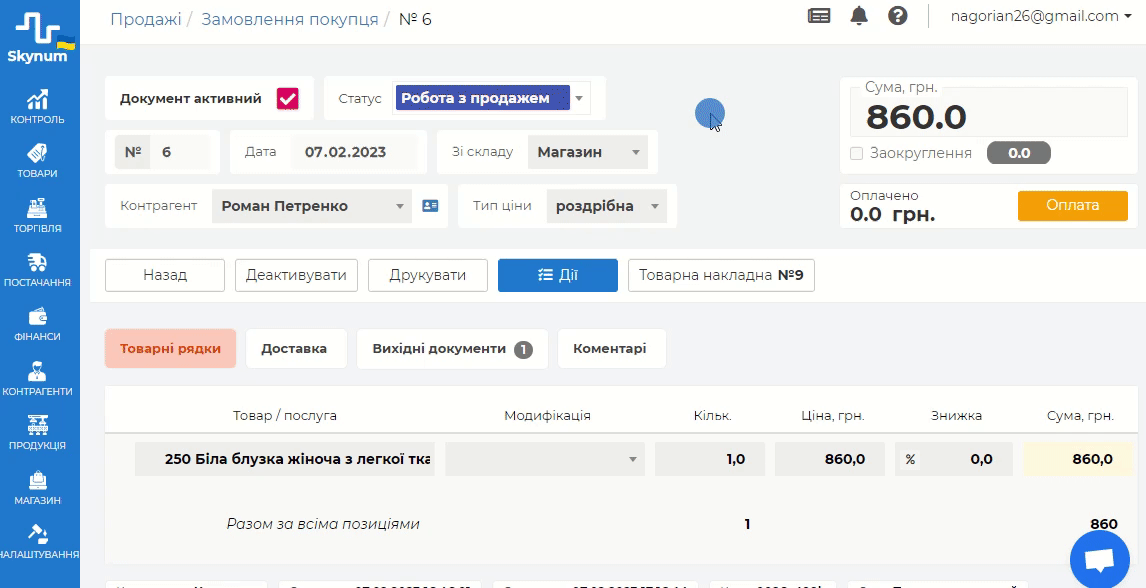Switch to the Доставка tab
Image resolution: width=1146 pixels, height=588 pixels.
tap(294, 349)
